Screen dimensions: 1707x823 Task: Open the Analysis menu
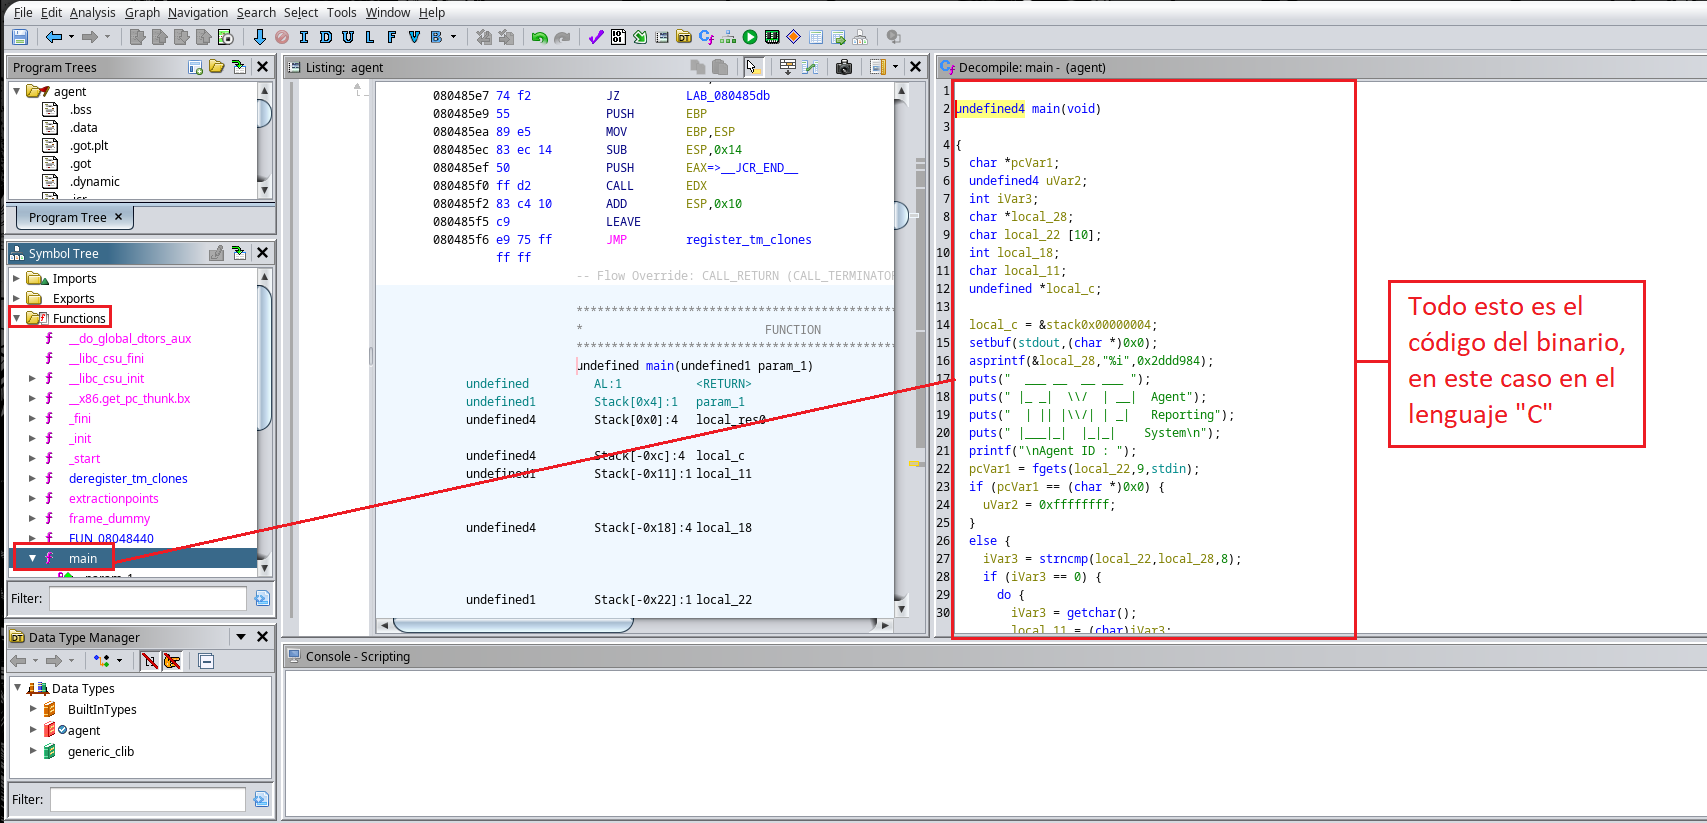[x=92, y=12]
